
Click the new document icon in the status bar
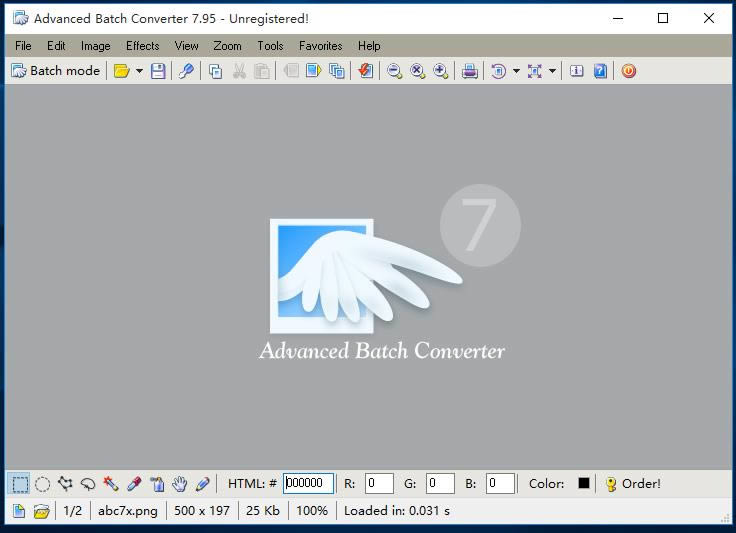click(x=19, y=511)
